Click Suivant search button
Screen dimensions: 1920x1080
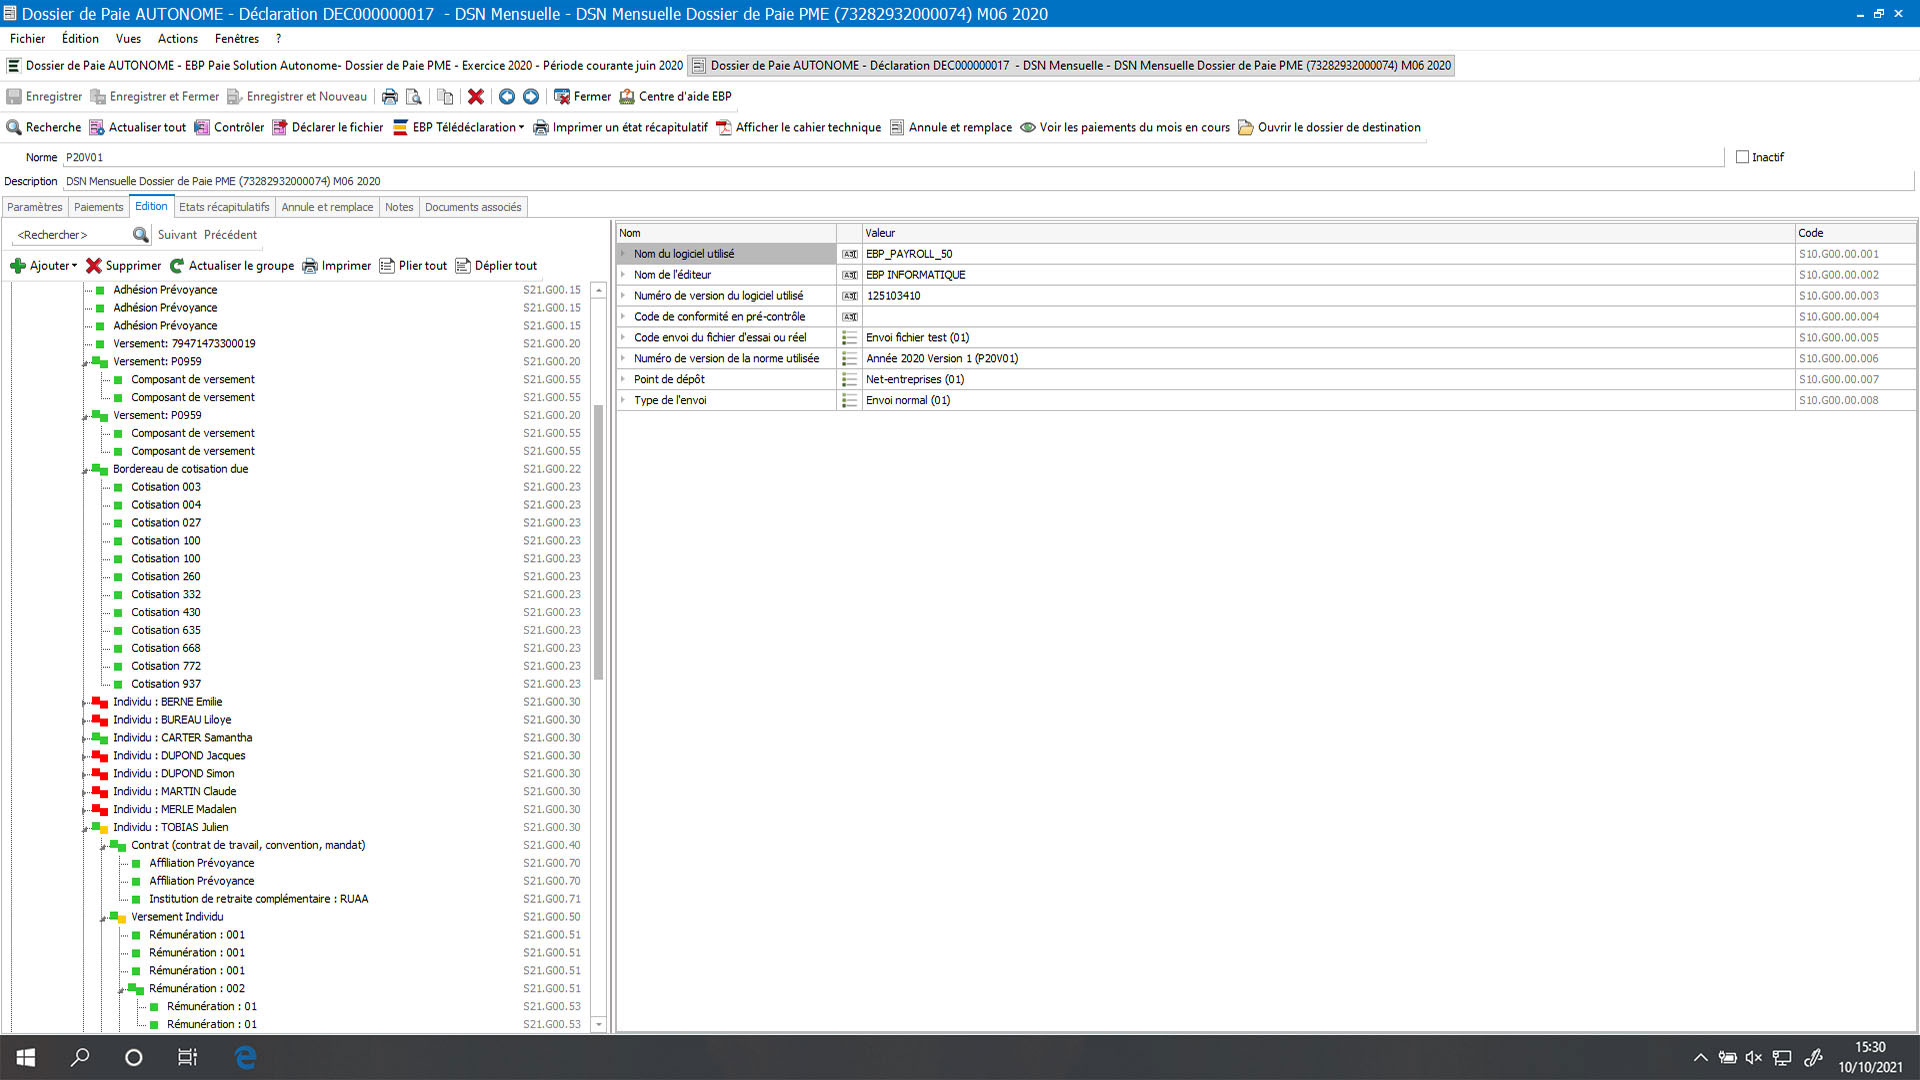coord(177,235)
